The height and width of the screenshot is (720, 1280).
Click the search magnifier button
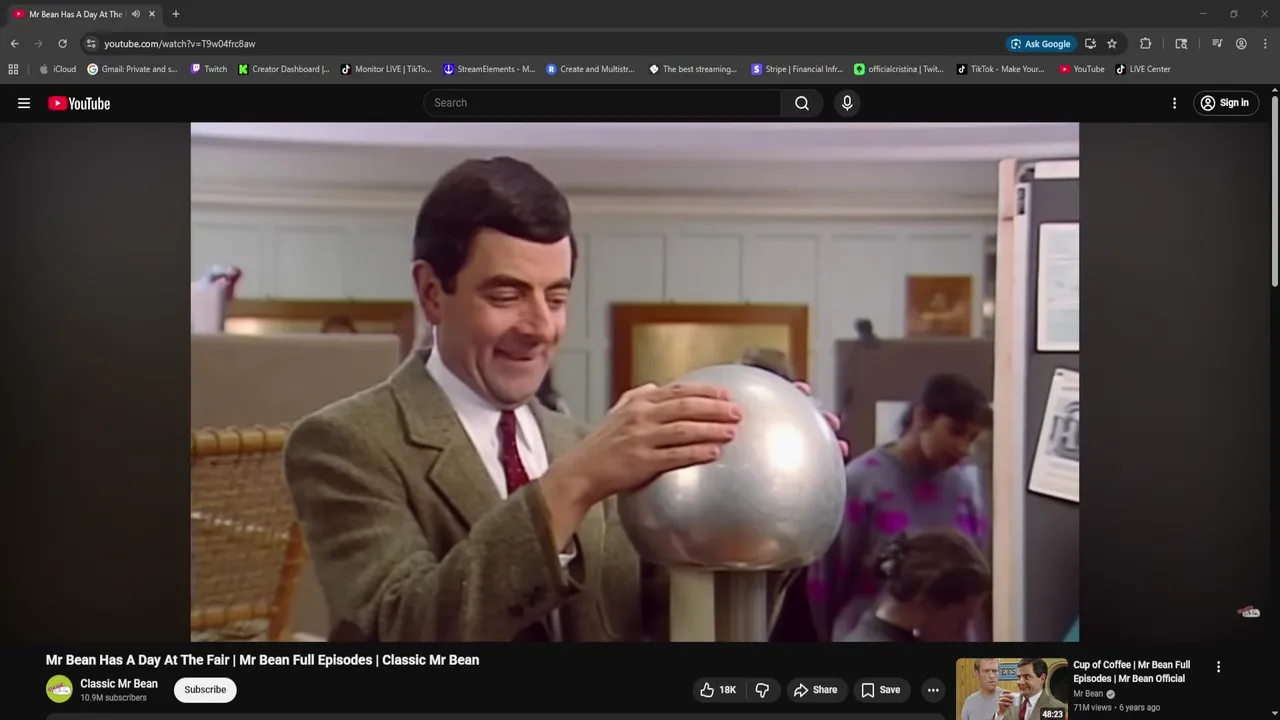[802, 103]
